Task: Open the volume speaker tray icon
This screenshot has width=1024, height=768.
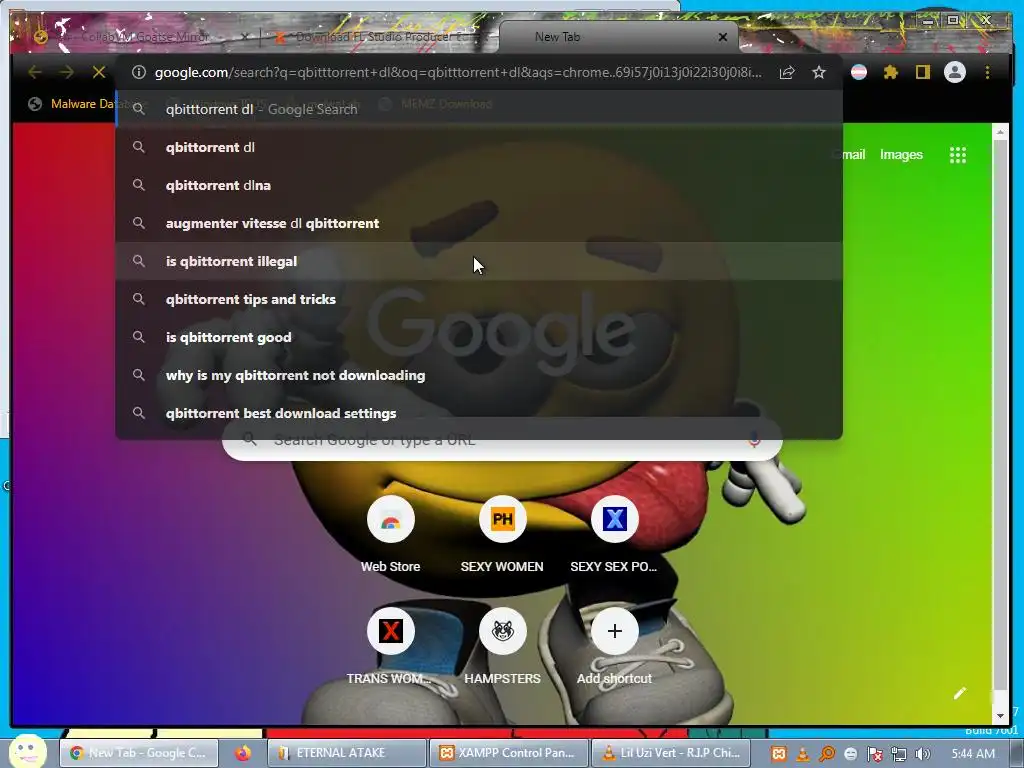Action: pos(923,754)
